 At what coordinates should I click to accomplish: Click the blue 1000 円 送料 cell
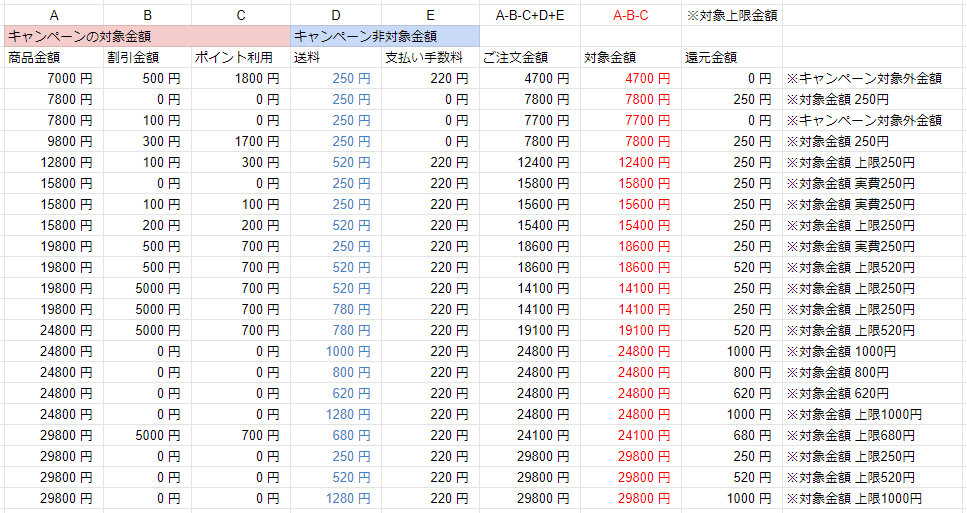(335, 351)
